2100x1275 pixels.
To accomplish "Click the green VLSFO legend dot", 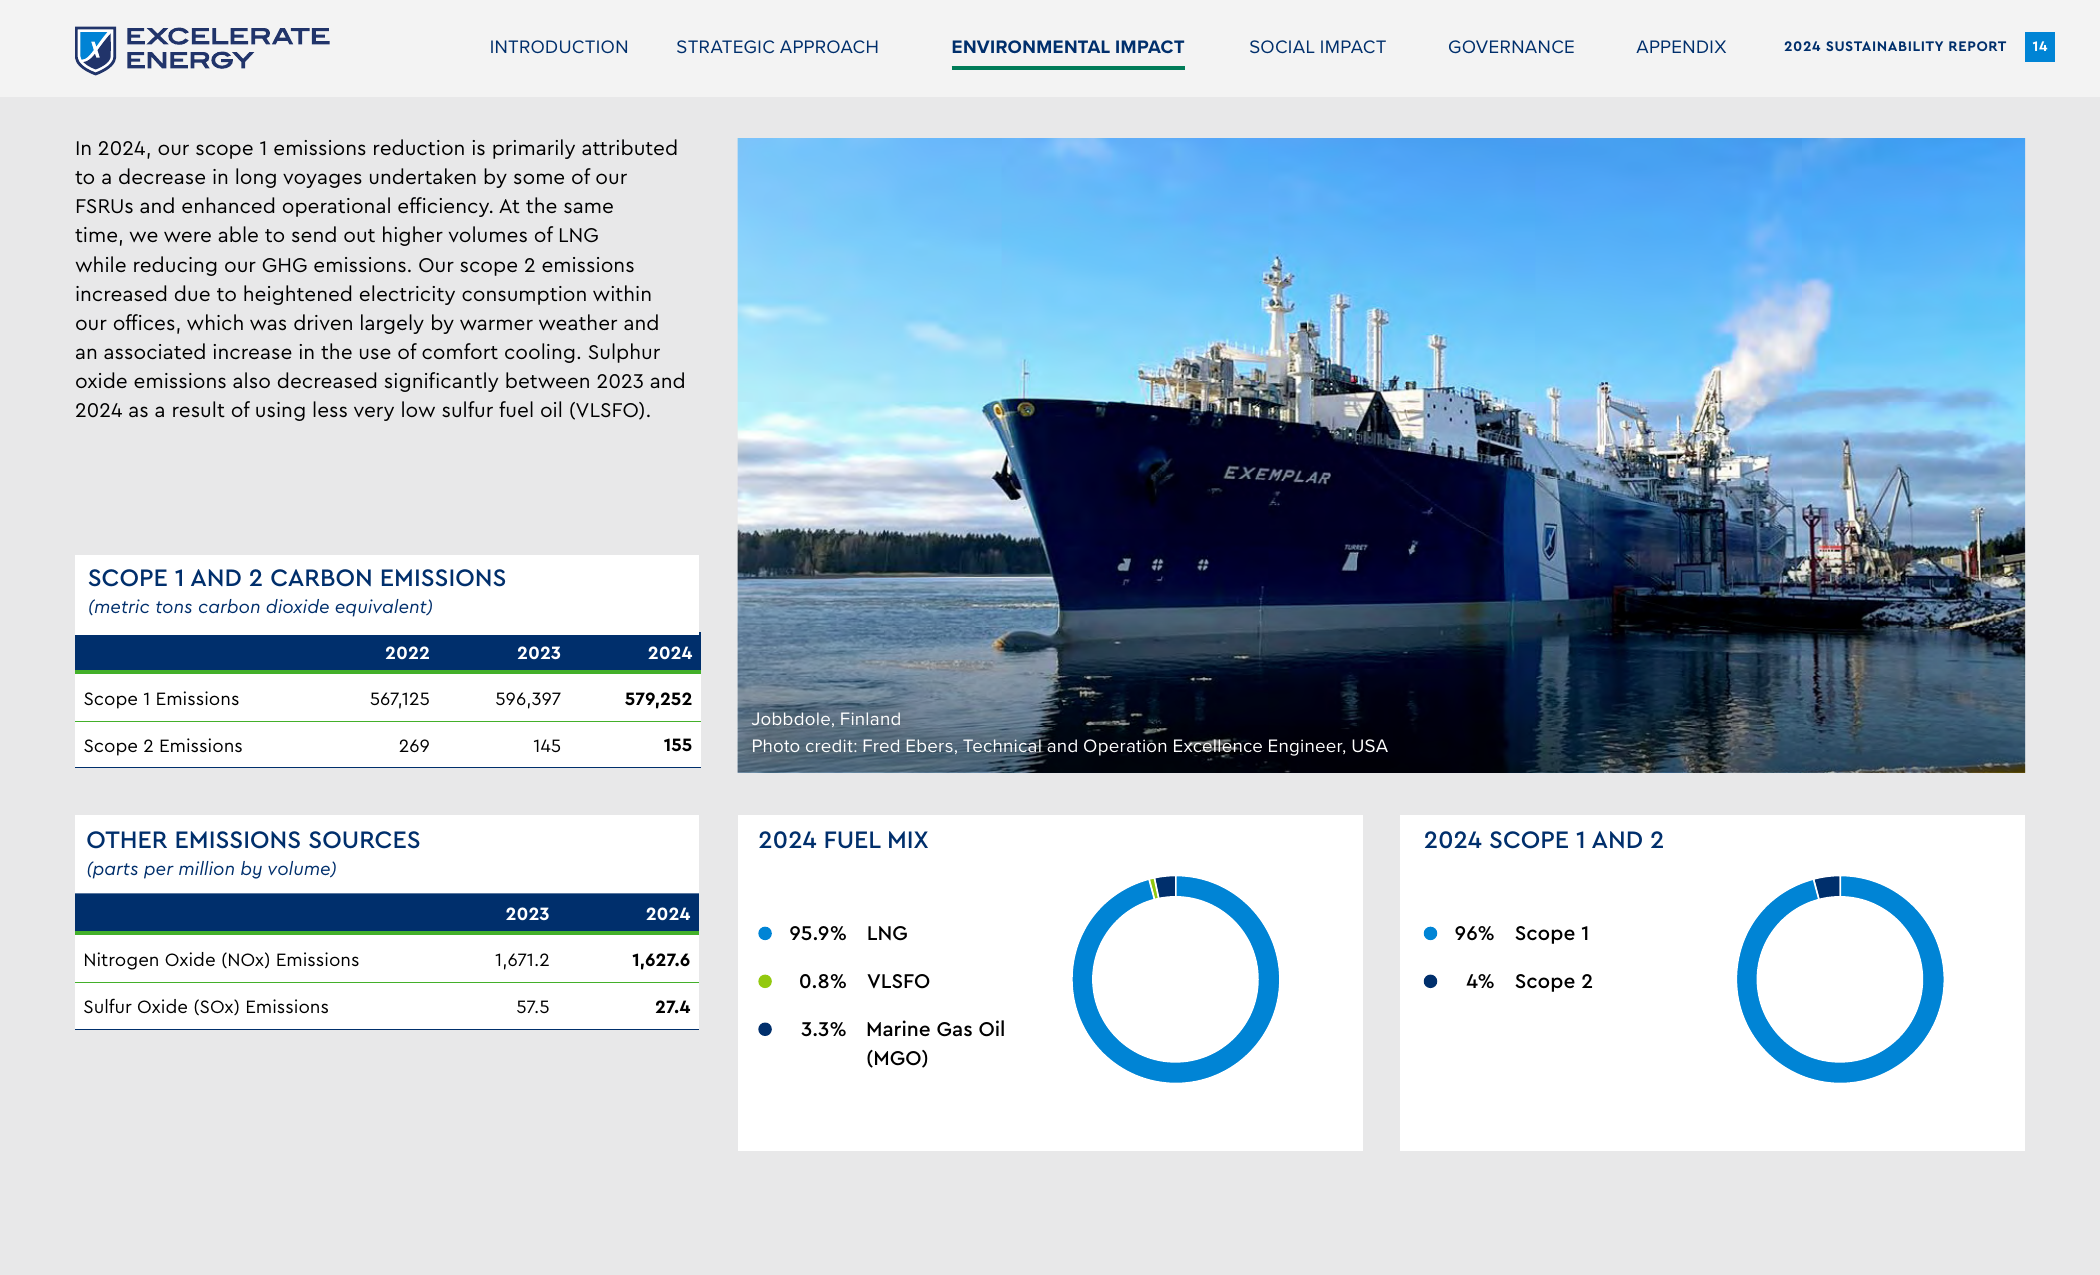I will tap(765, 981).
